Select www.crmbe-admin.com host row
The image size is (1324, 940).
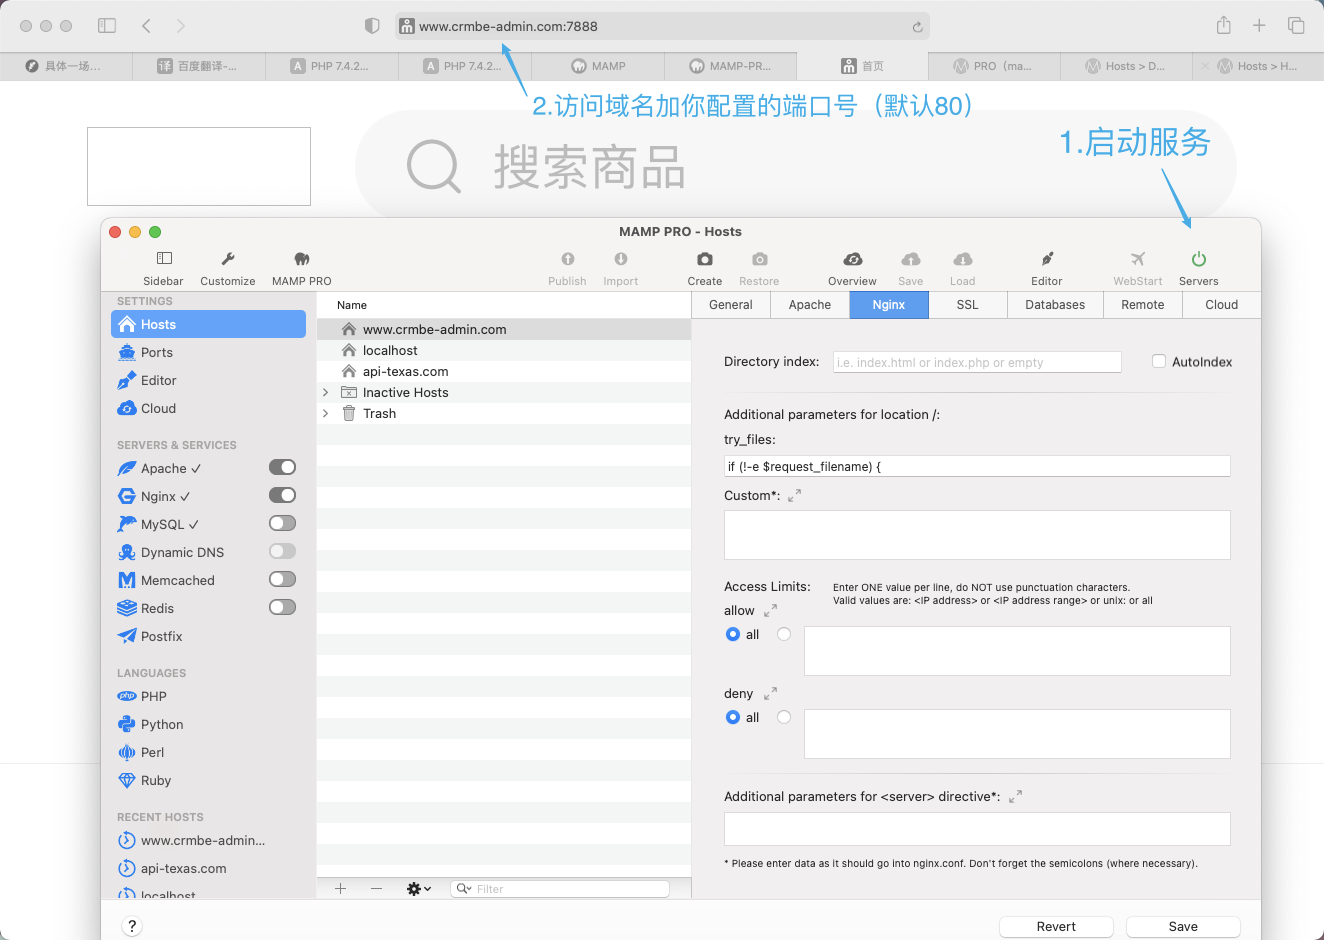(504, 329)
